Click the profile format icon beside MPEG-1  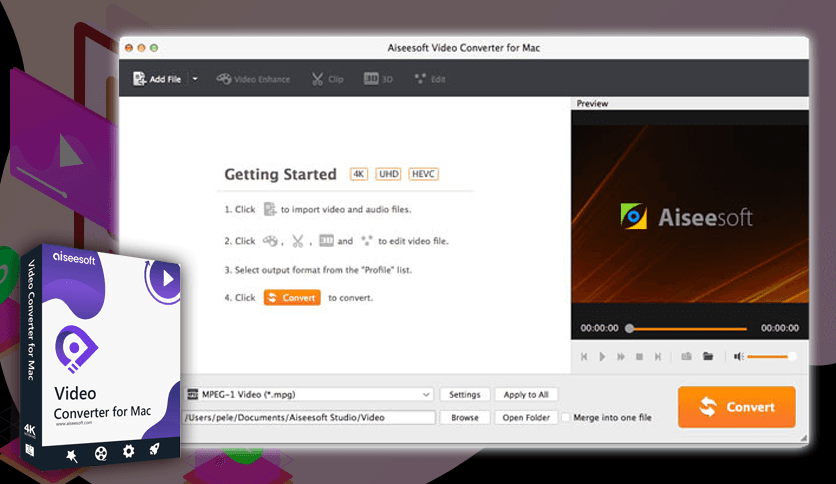pos(192,394)
